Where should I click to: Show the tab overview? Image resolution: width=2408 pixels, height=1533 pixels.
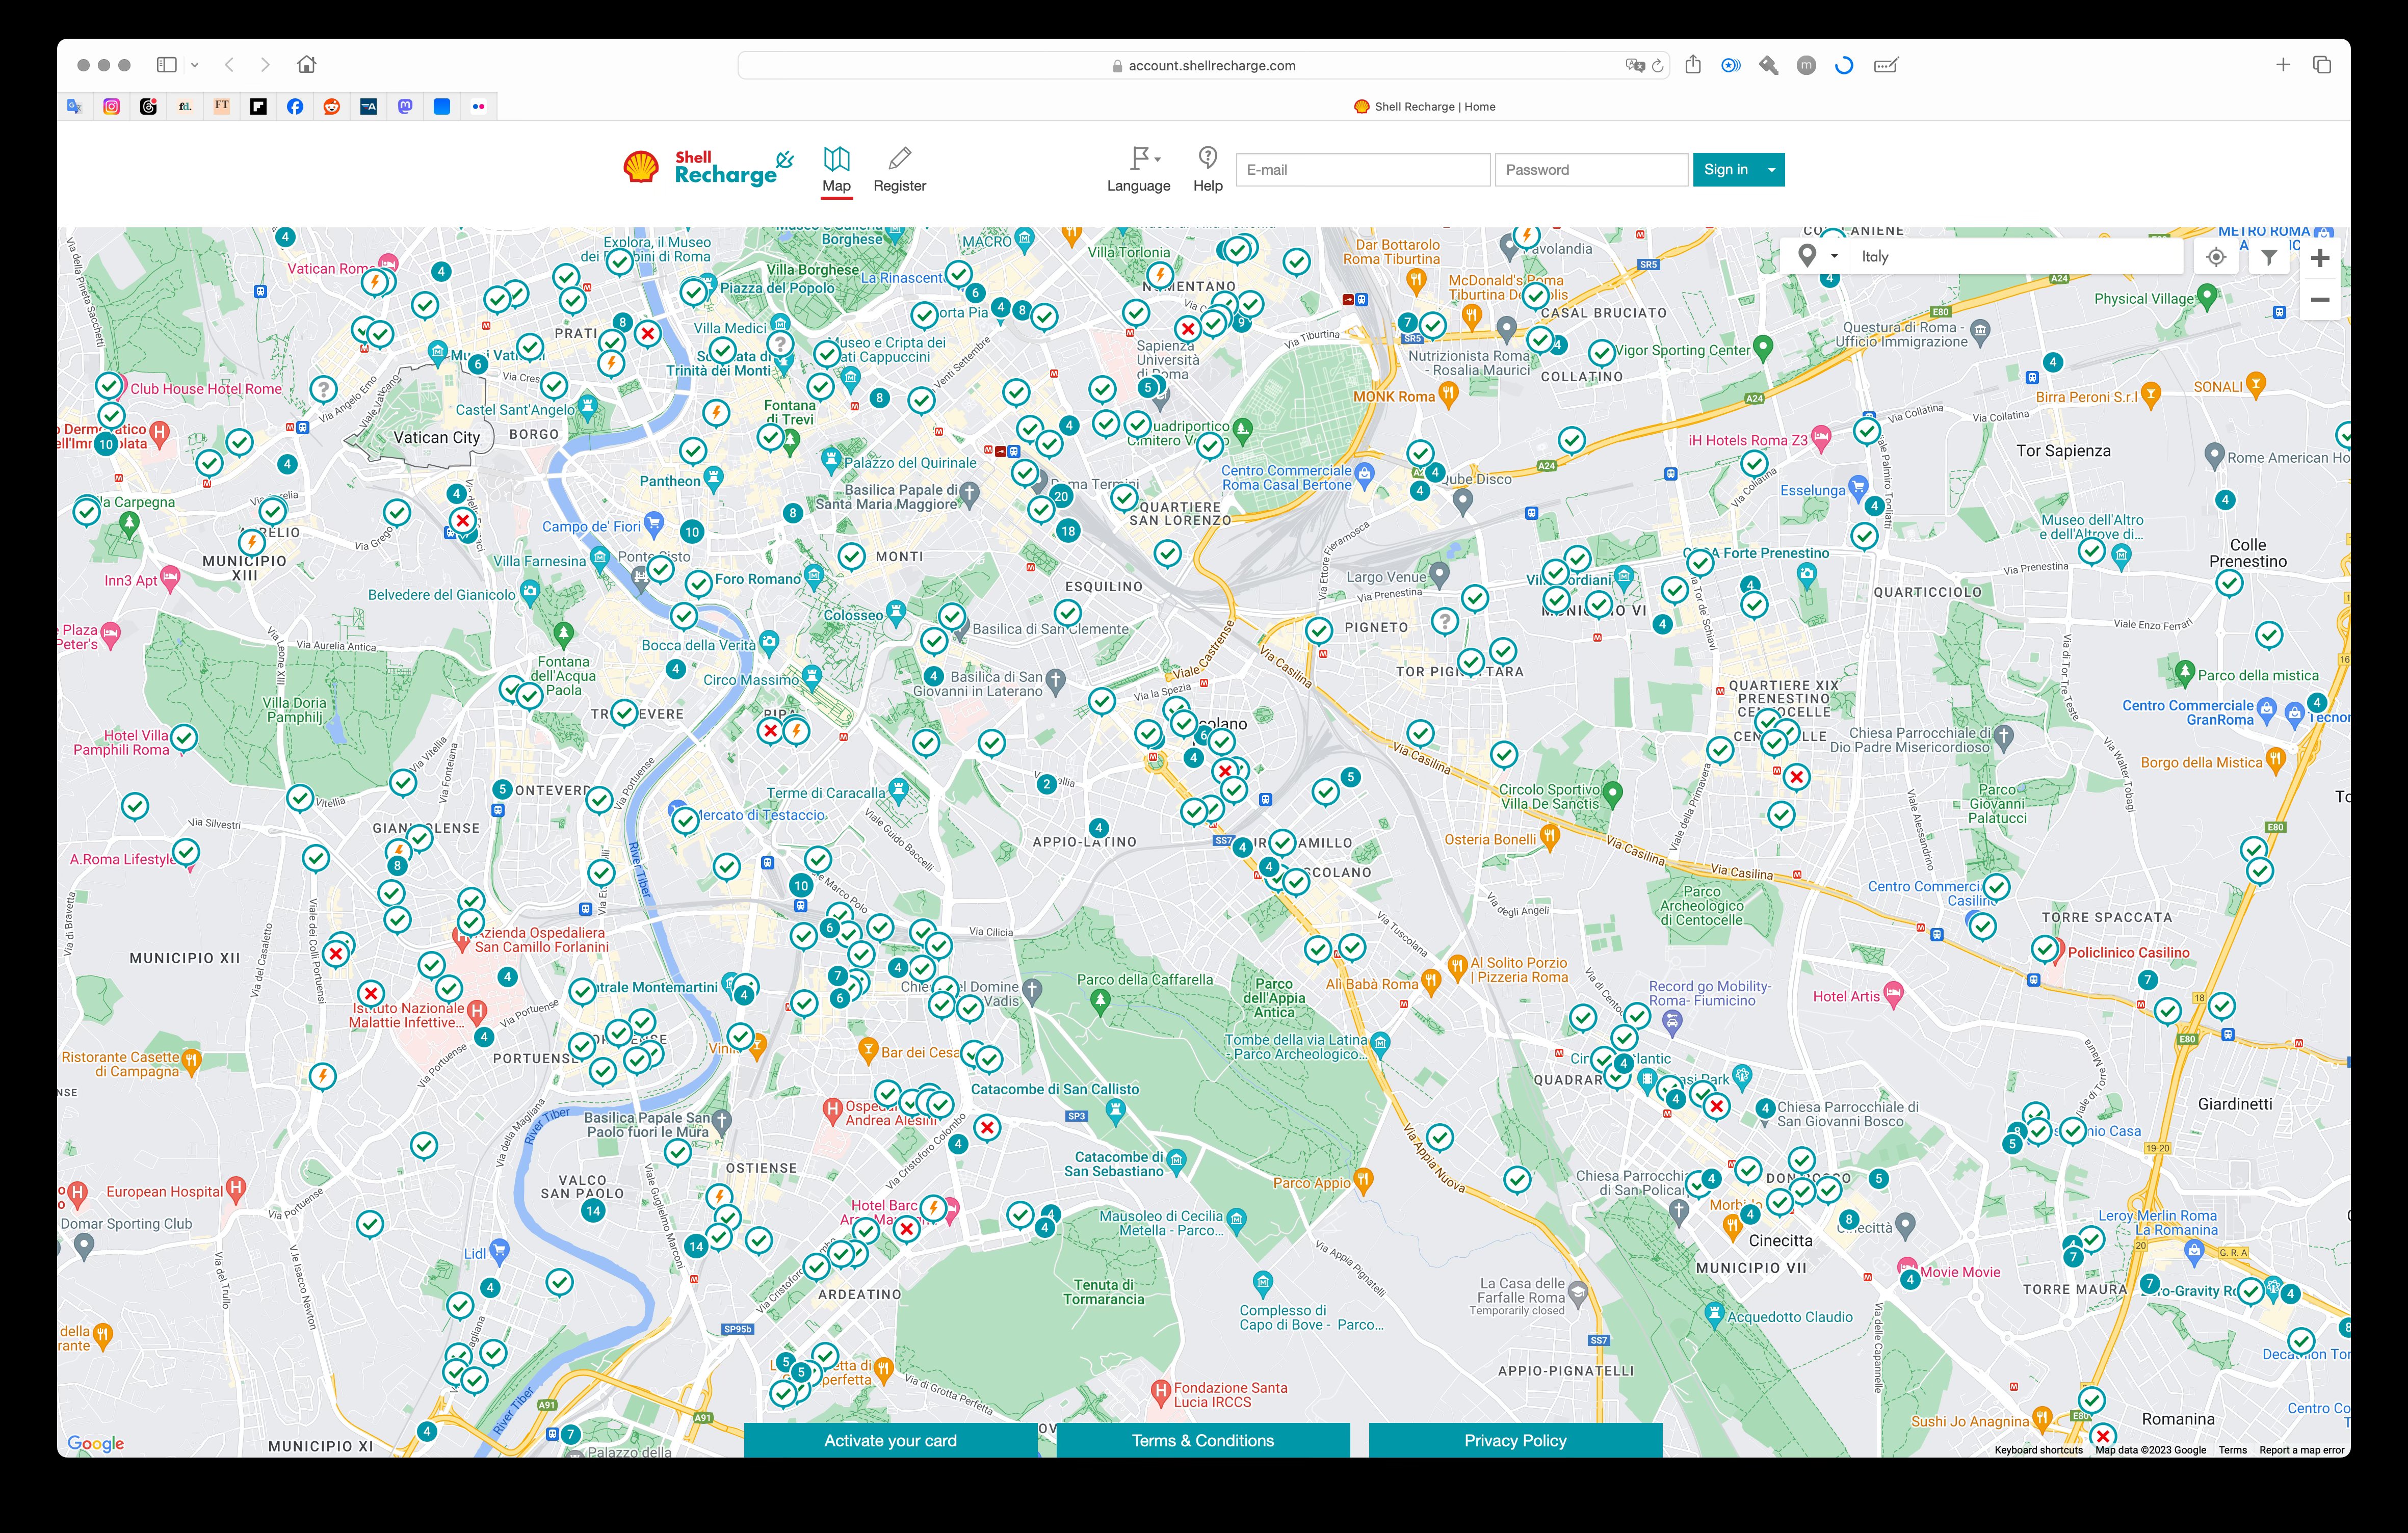point(2322,65)
